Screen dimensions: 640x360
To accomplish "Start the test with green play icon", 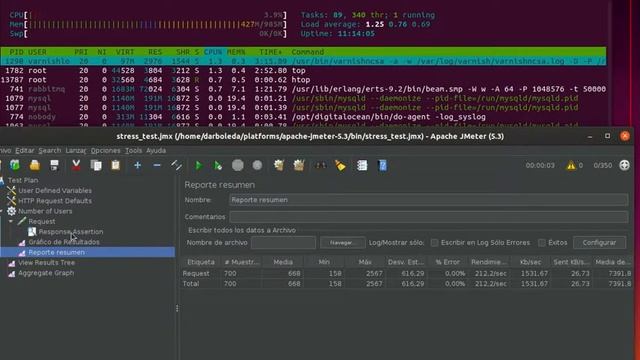I will click(199, 165).
